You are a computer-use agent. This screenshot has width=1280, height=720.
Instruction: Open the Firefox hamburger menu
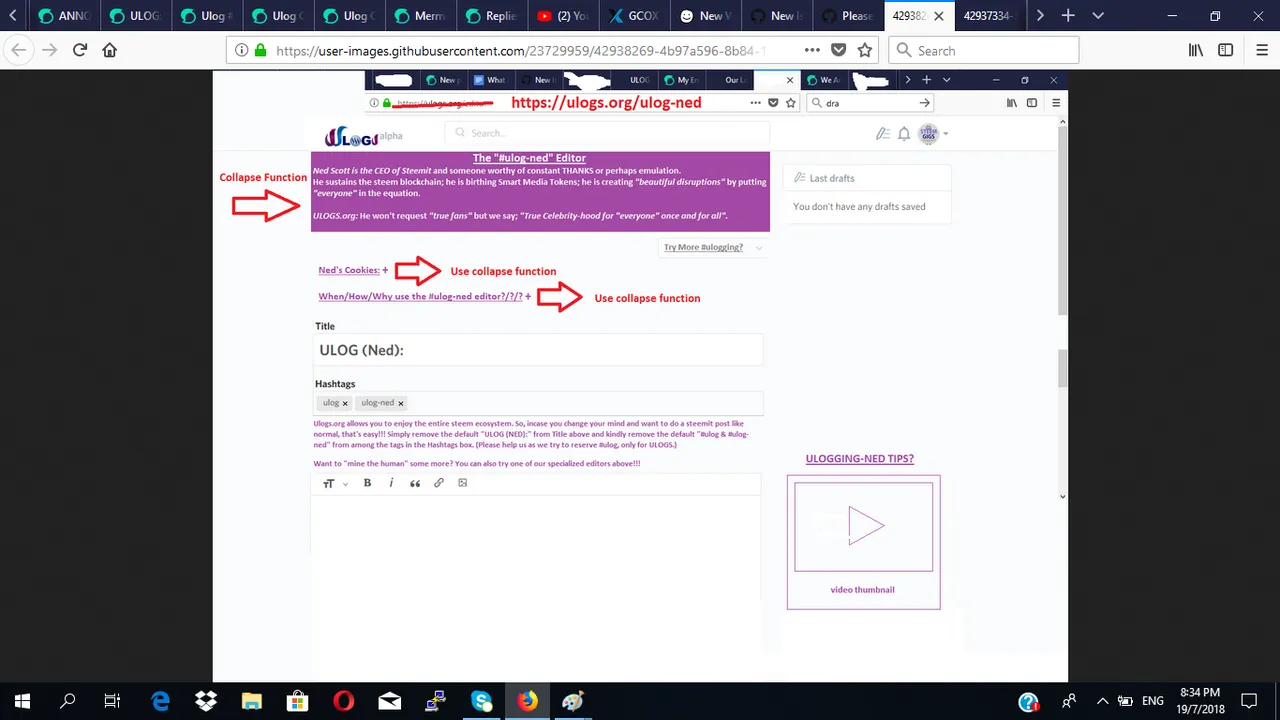(x=1262, y=50)
